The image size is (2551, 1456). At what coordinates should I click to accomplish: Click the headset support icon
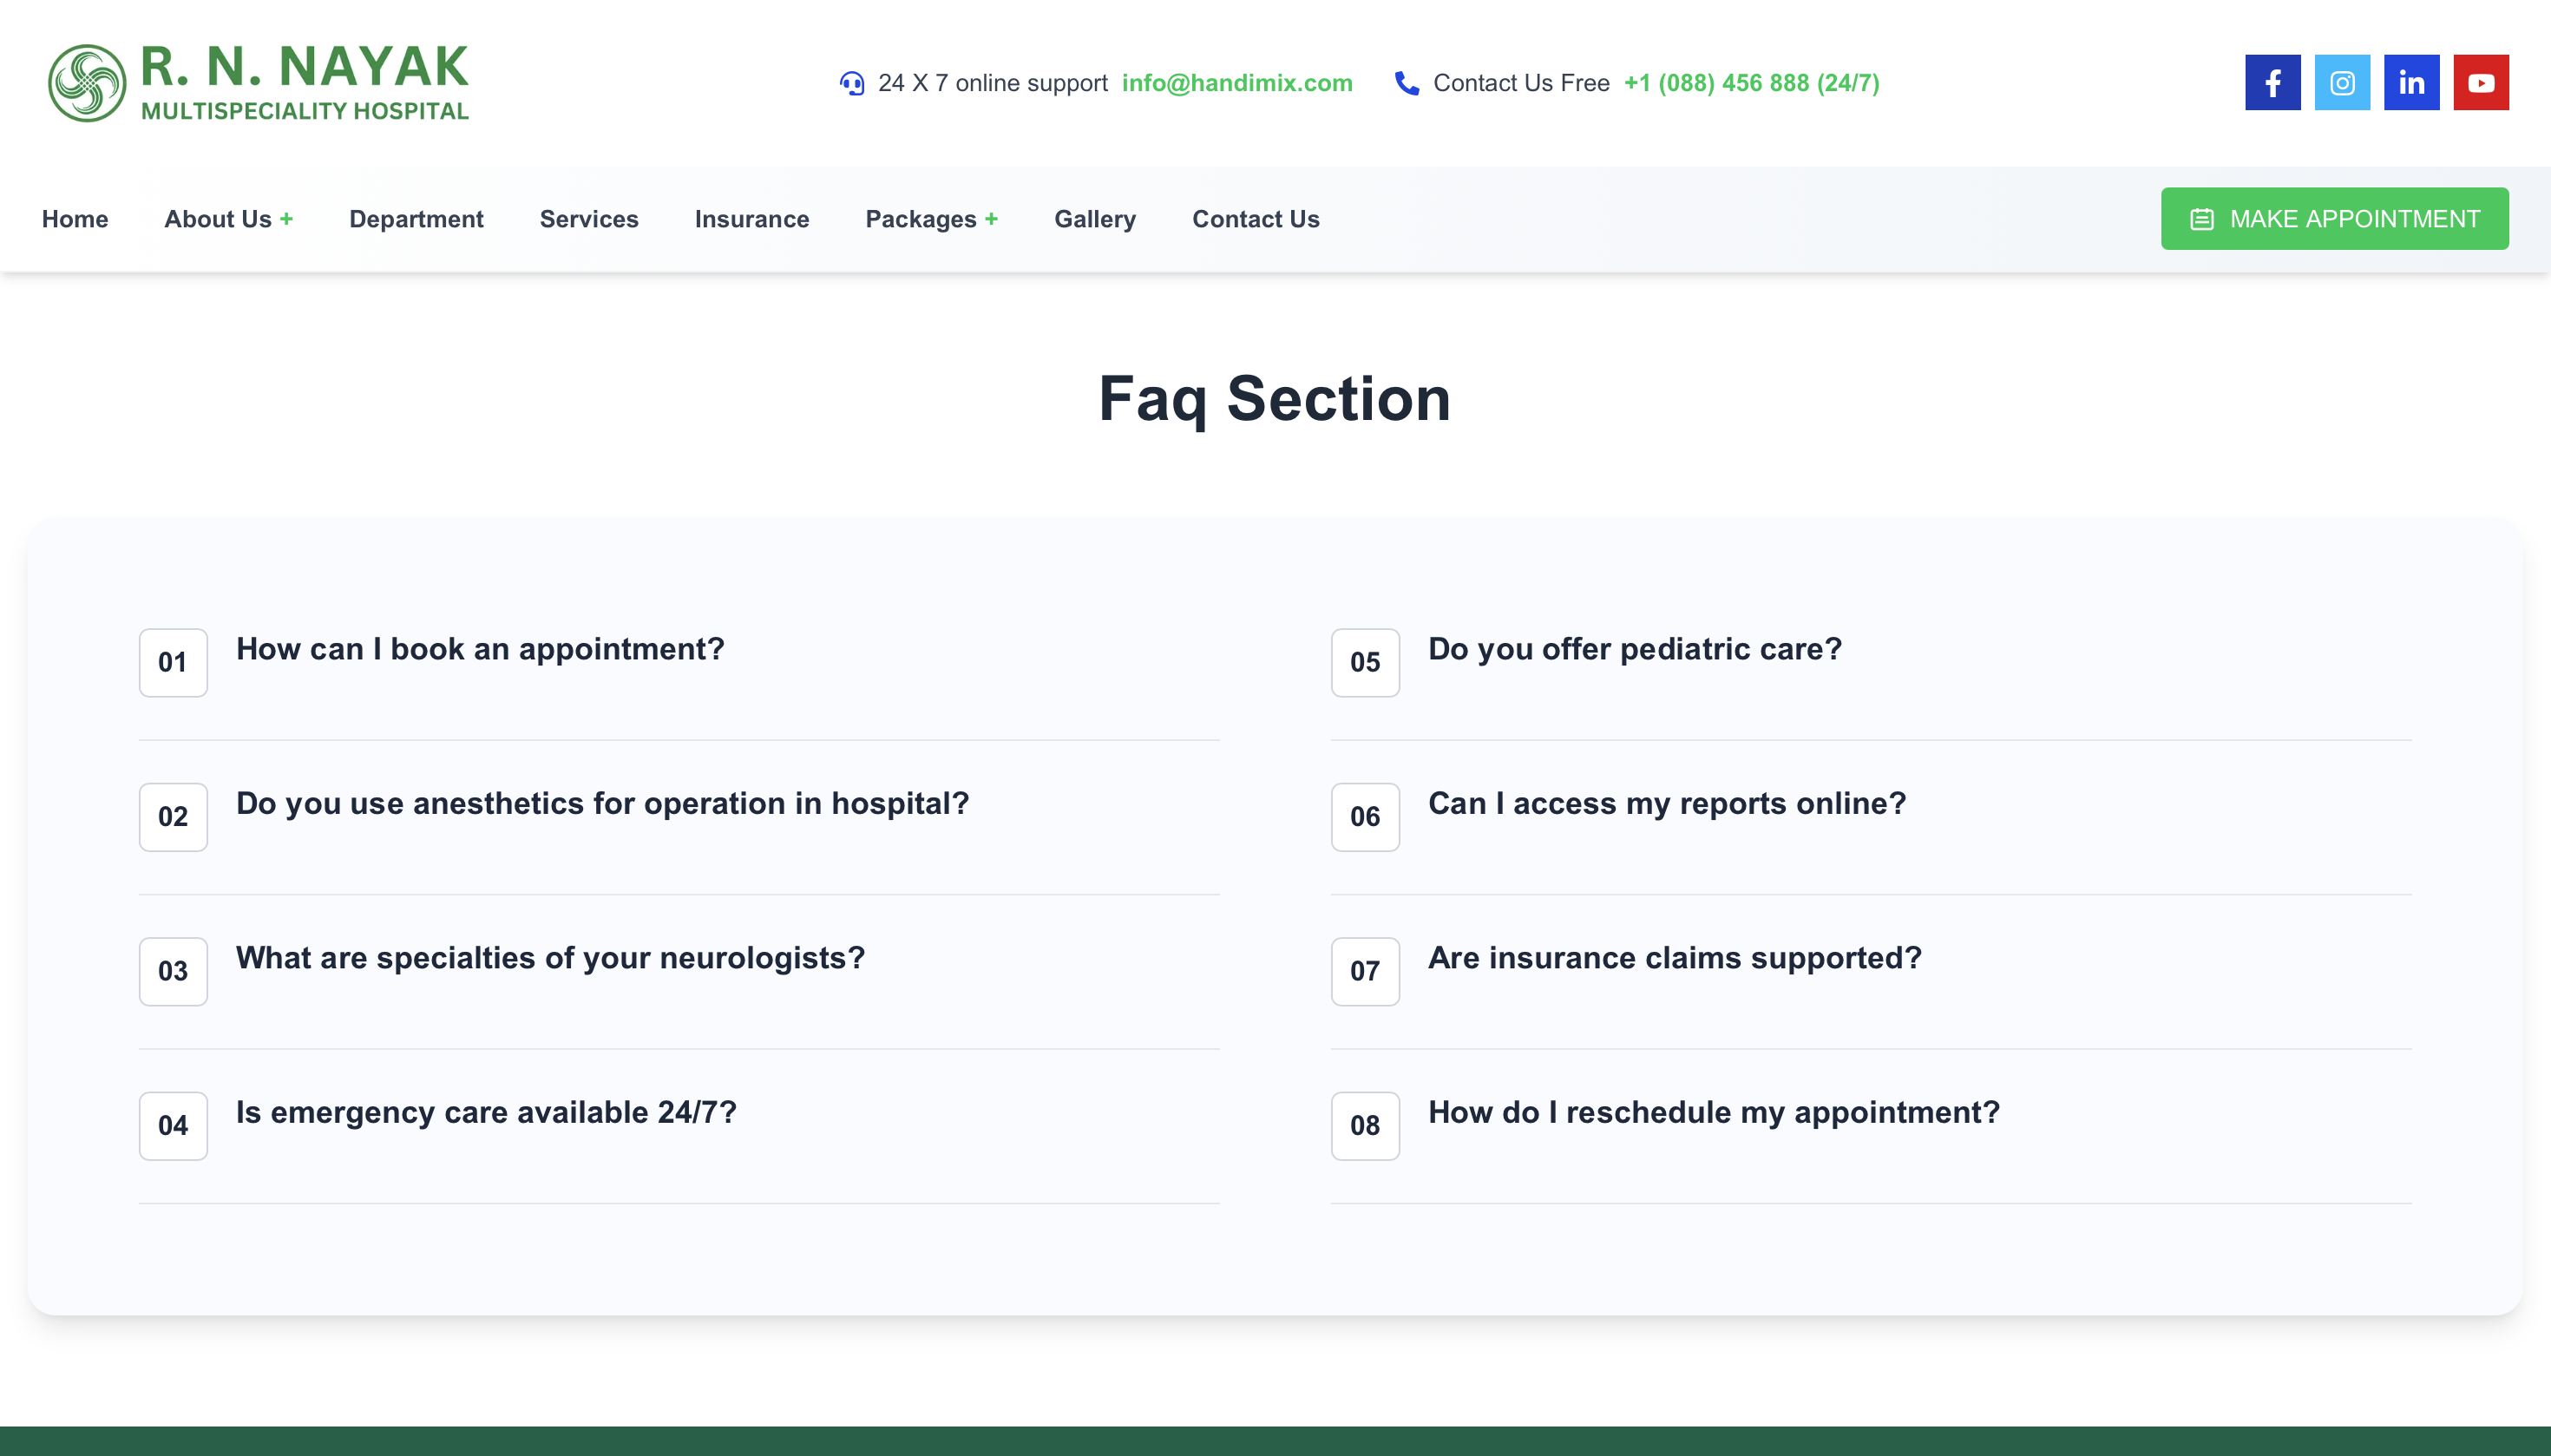852,83
